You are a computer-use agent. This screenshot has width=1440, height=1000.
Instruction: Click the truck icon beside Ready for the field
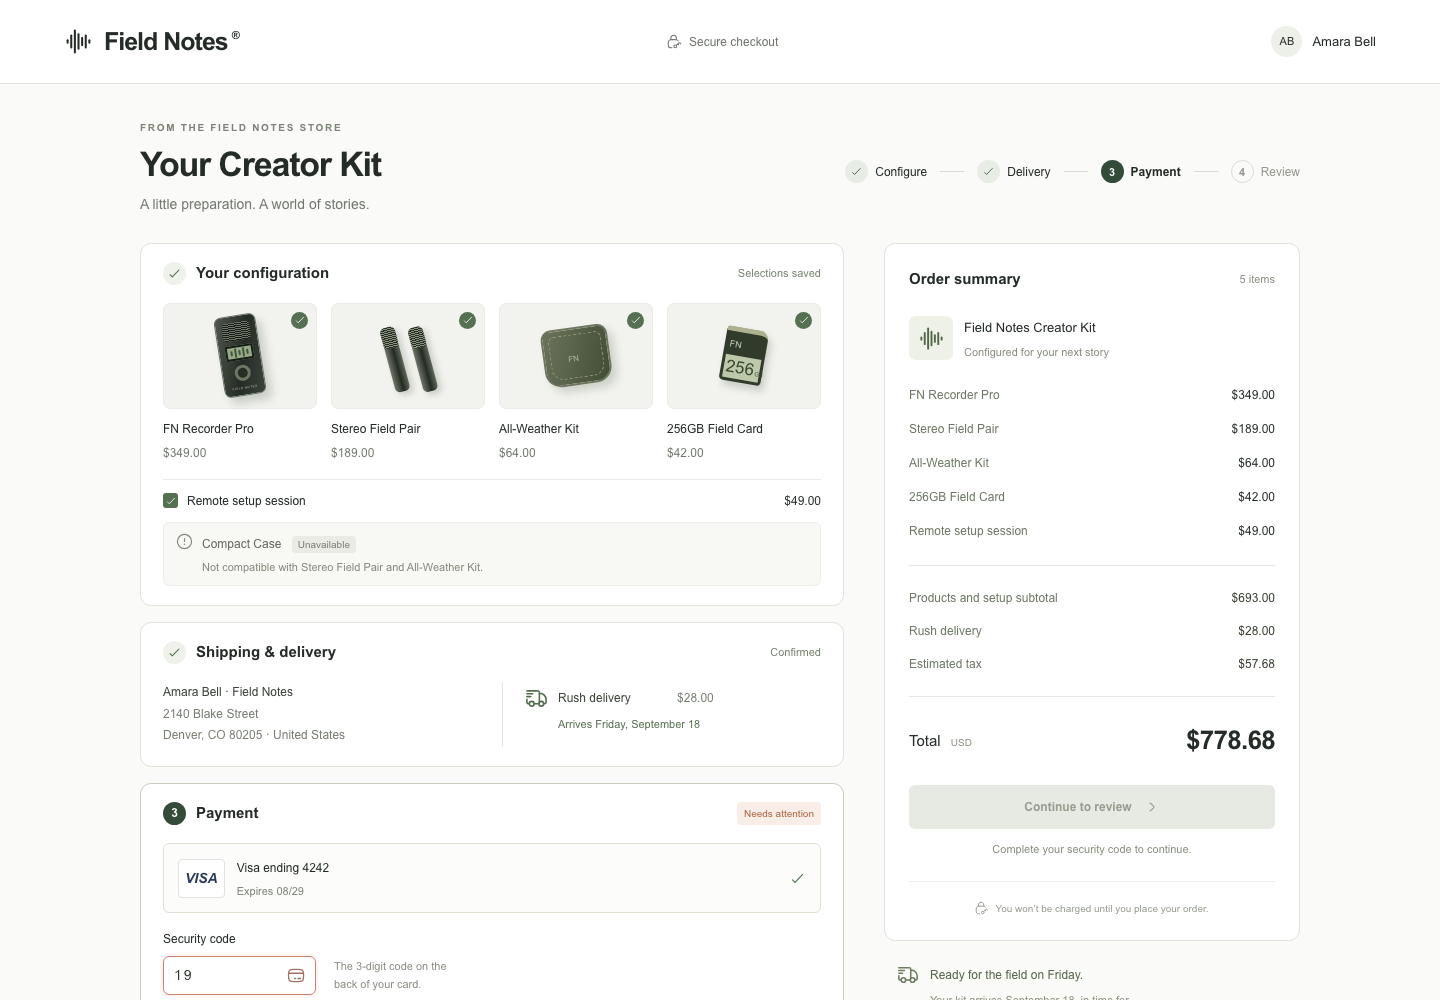coord(908,975)
